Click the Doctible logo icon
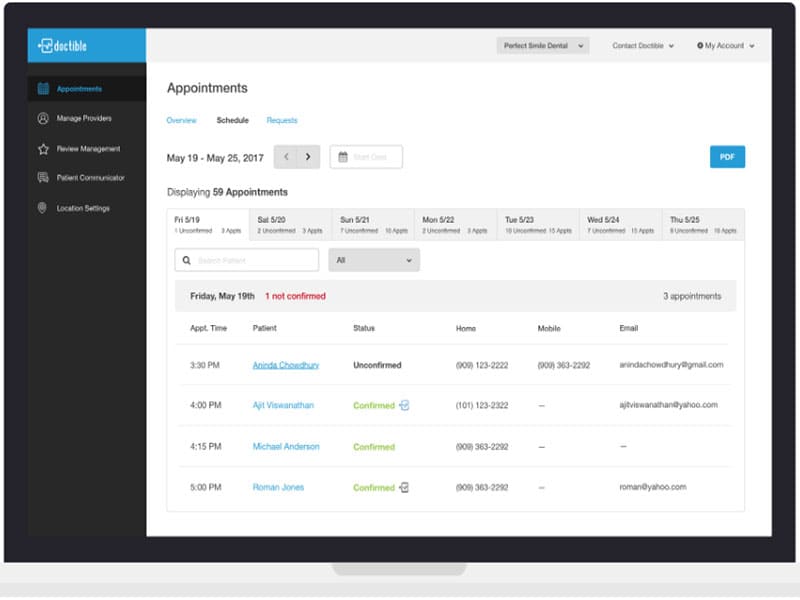800x600 pixels. 46,45
